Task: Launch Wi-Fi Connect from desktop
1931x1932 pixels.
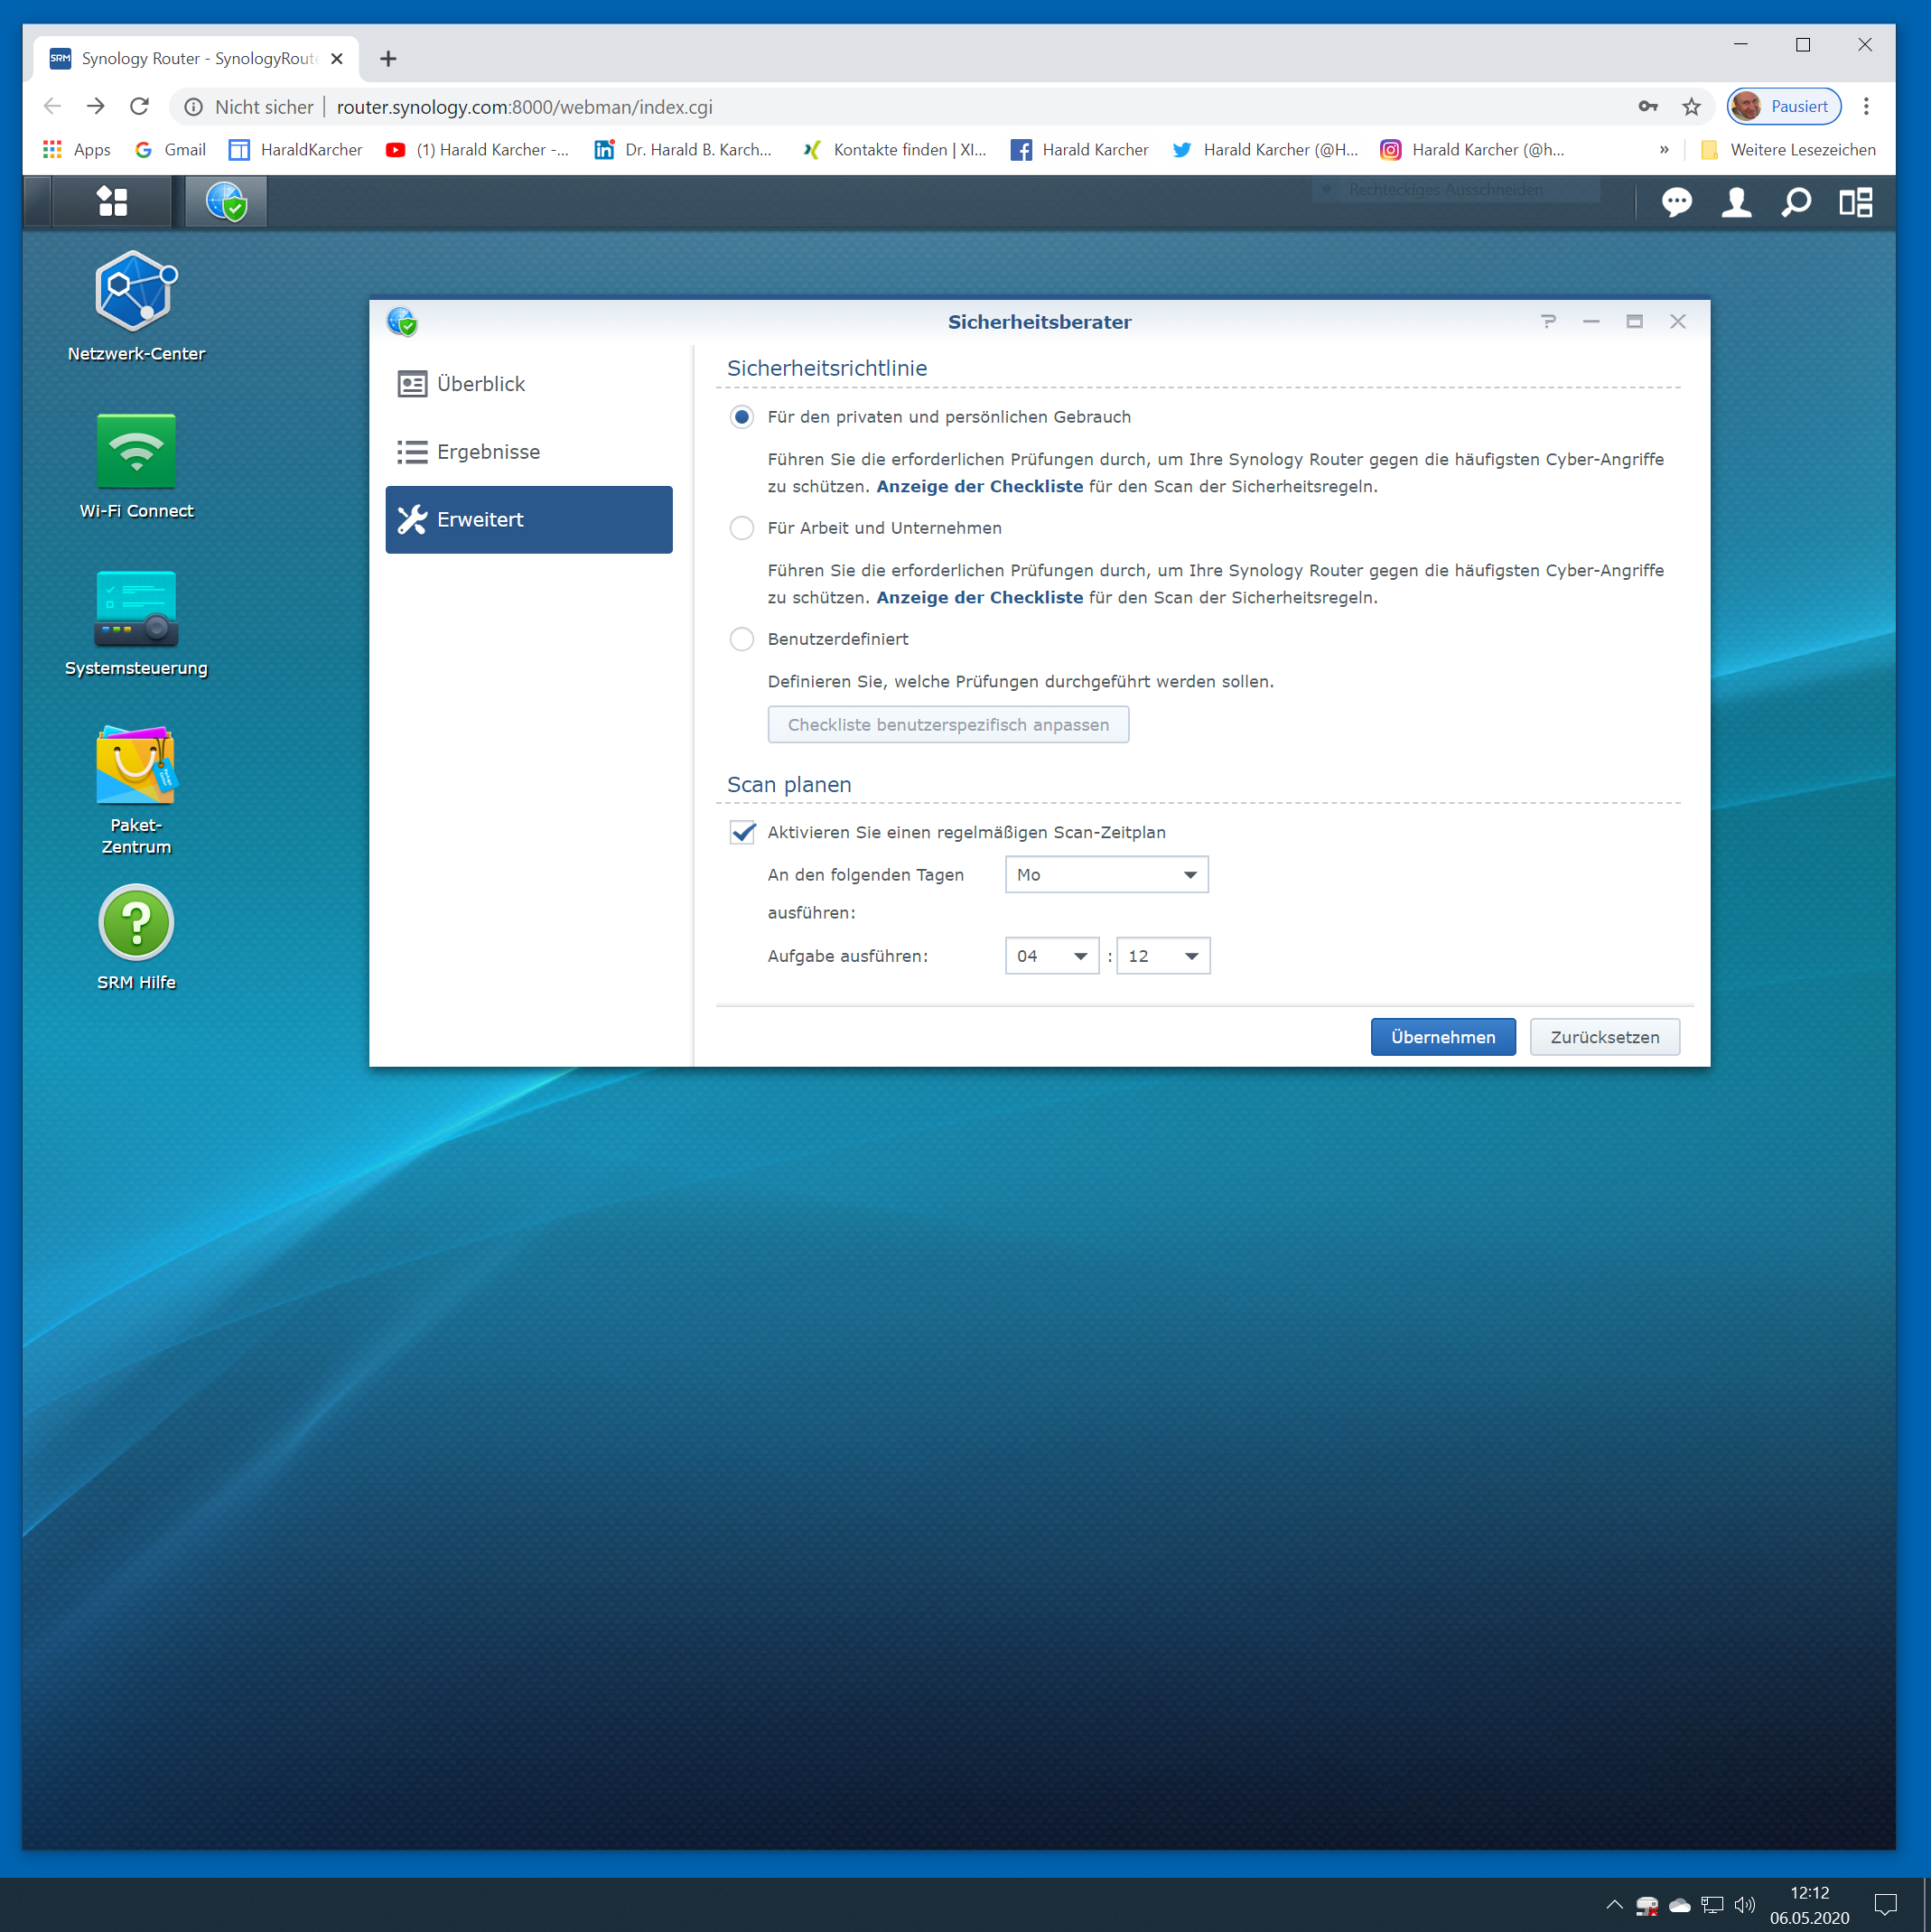Action: click(136, 451)
